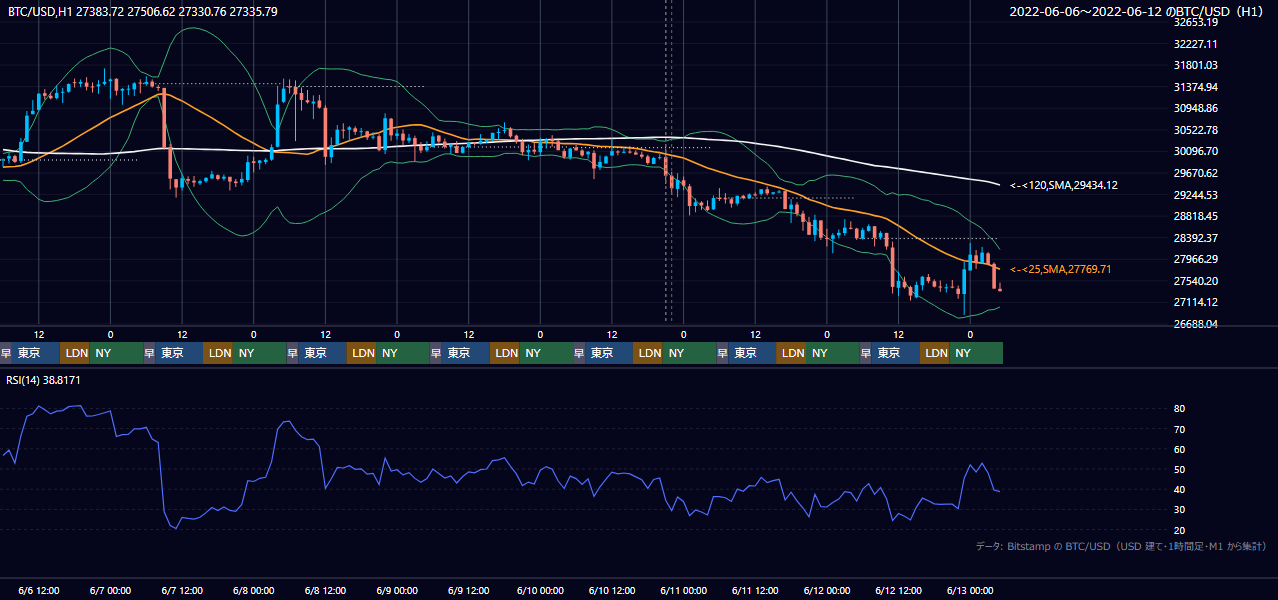Click the 6/6 12:00 date label
This screenshot has width=1278, height=600.
[40, 590]
